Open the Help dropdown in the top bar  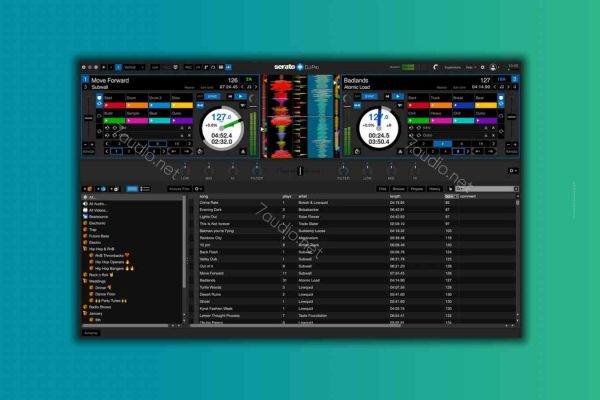pos(471,67)
